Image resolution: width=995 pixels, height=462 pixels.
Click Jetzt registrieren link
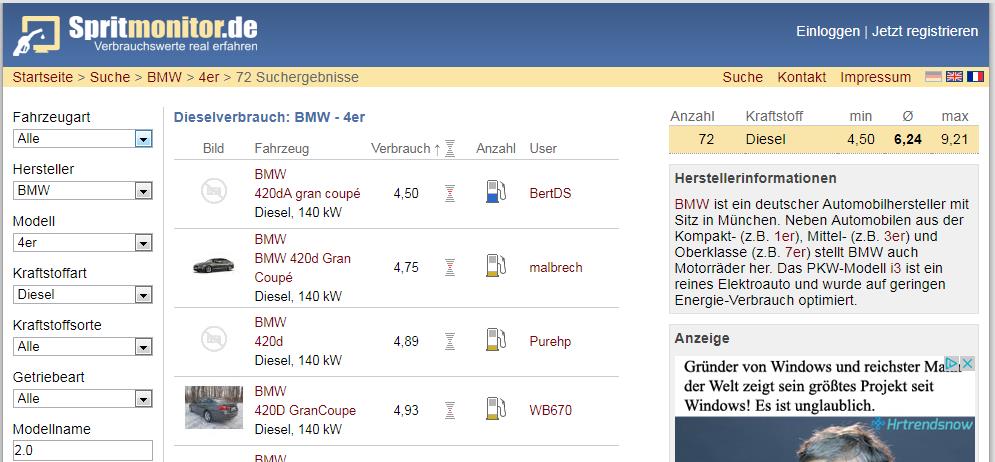(x=925, y=31)
